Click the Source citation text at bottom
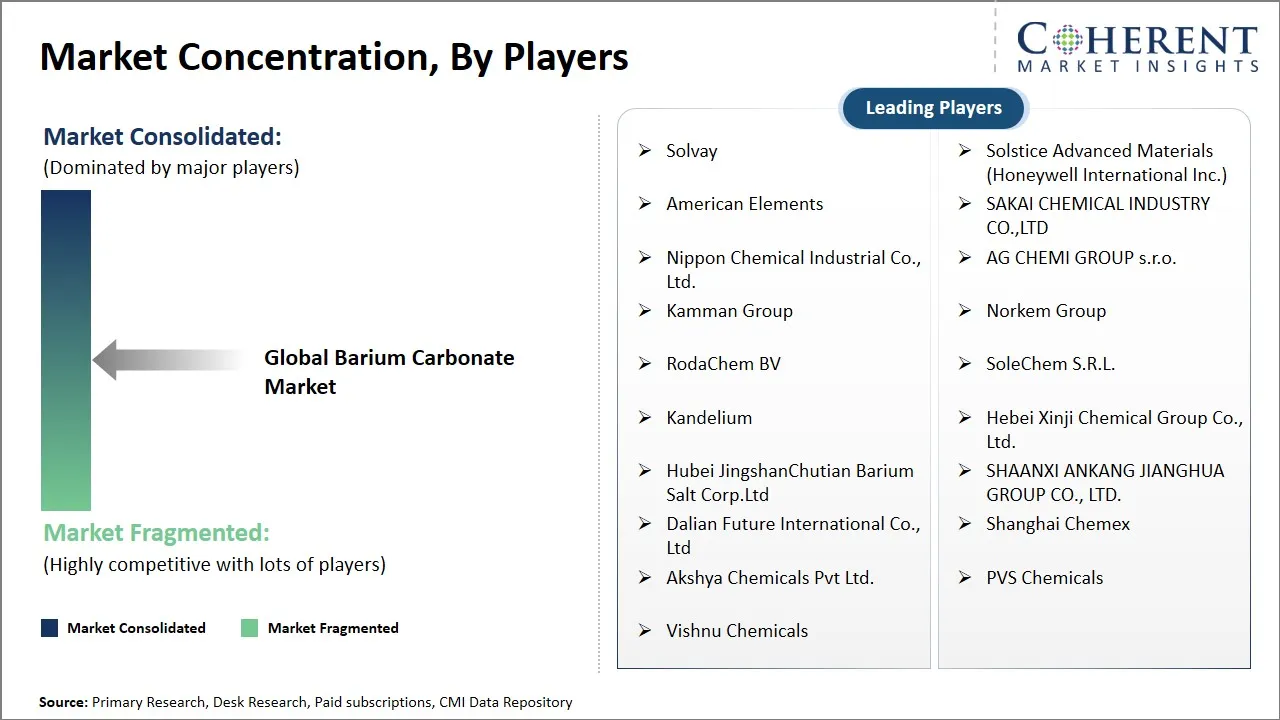The width and height of the screenshot is (1280, 720). [306, 702]
